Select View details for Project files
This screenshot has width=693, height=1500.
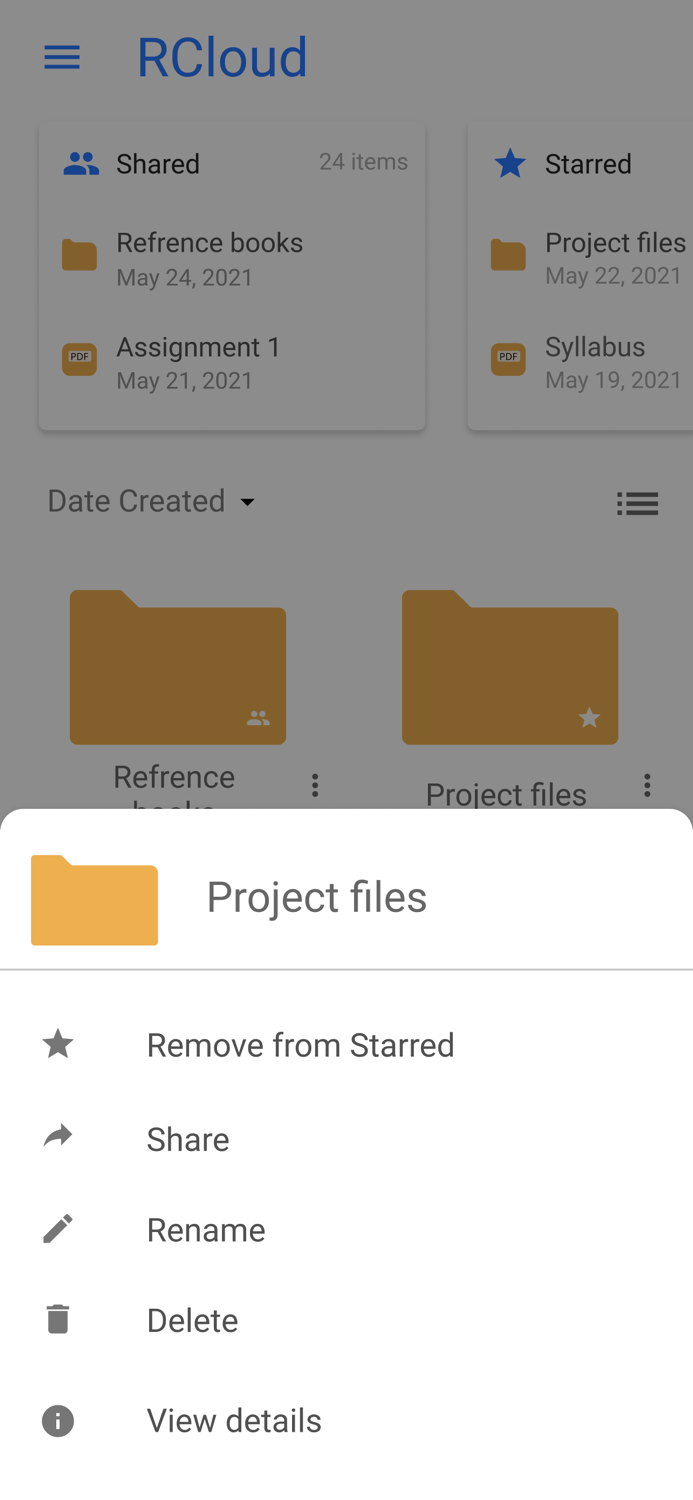coord(234,1420)
